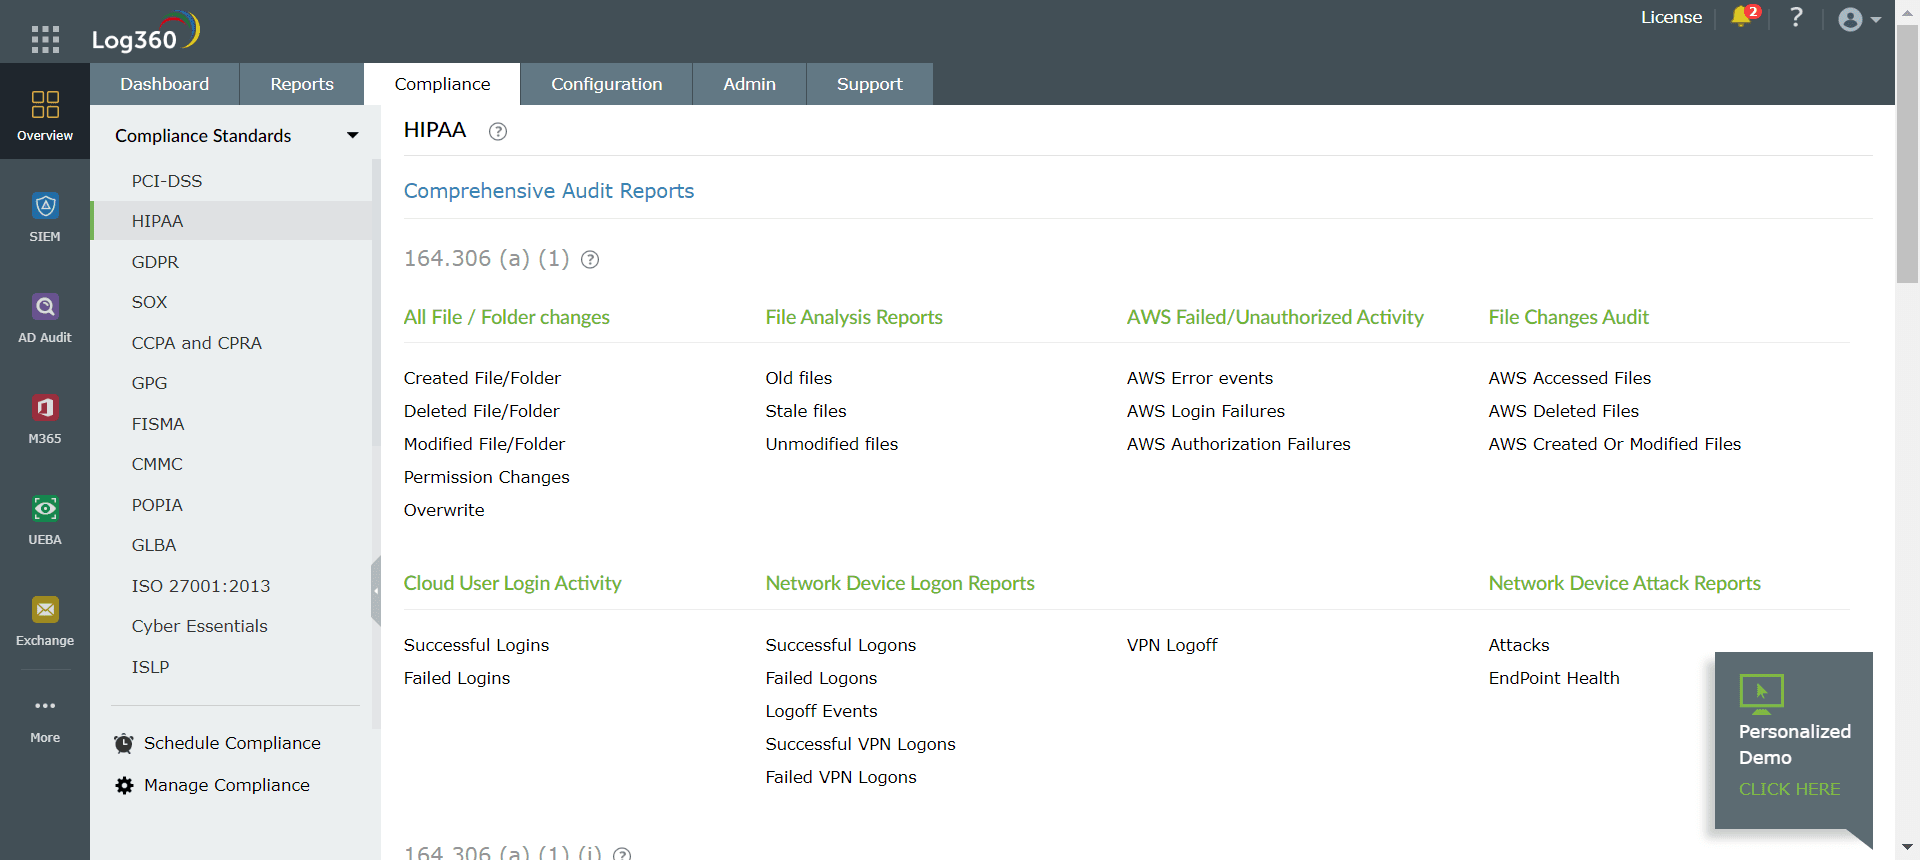Open the user account dropdown
The height and width of the screenshot is (860, 1920).
pyautogui.click(x=1859, y=19)
